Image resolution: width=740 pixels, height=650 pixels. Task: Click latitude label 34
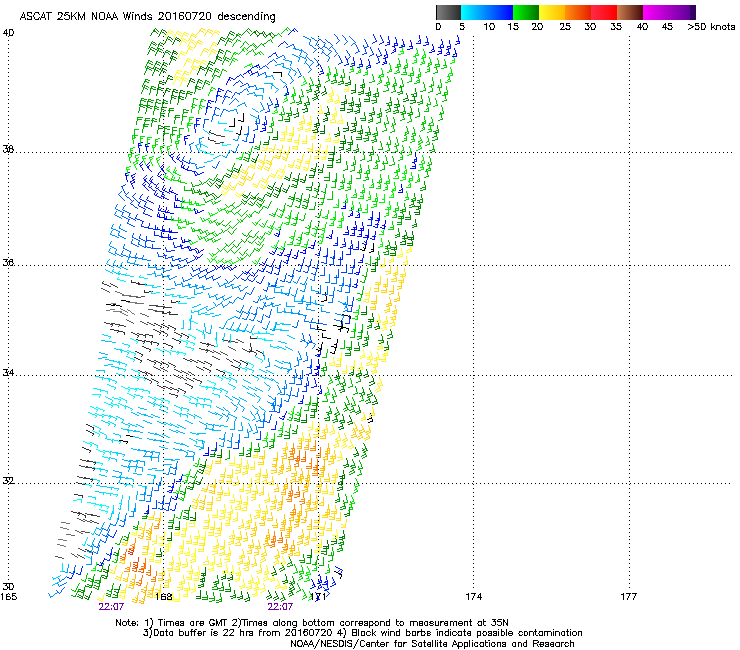pos(8,373)
